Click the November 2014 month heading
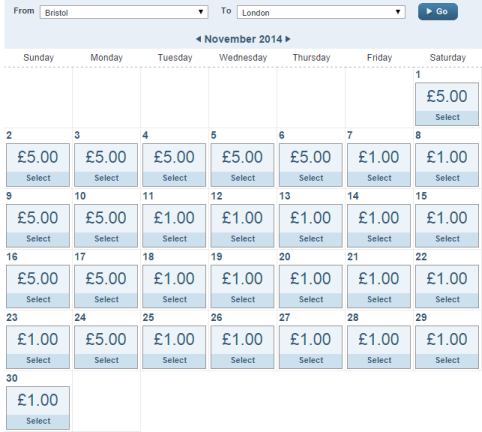 coord(243,39)
